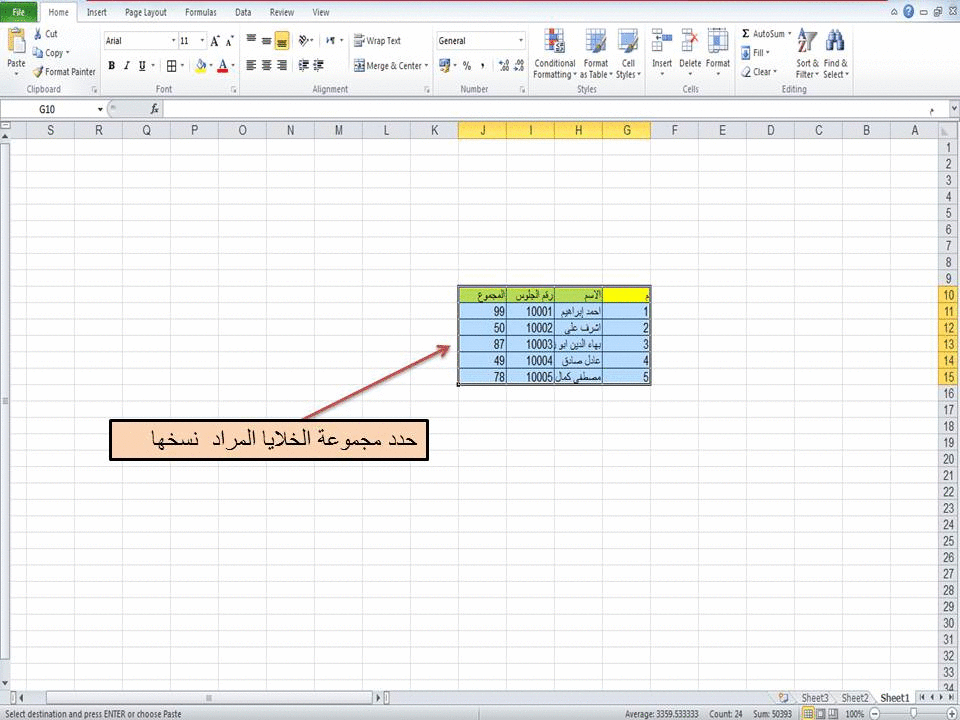Switch to the Data tab

(x=243, y=12)
